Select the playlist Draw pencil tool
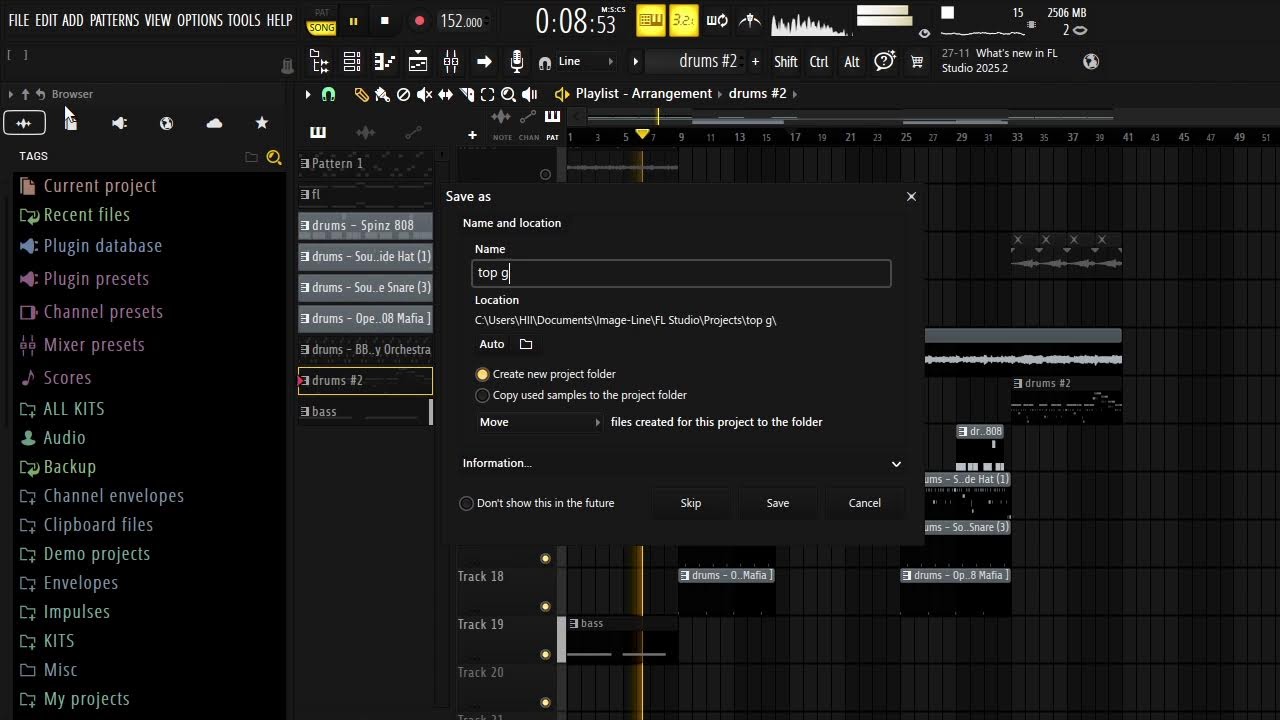The image size is (1280, 720). click(x=361, y=94)
